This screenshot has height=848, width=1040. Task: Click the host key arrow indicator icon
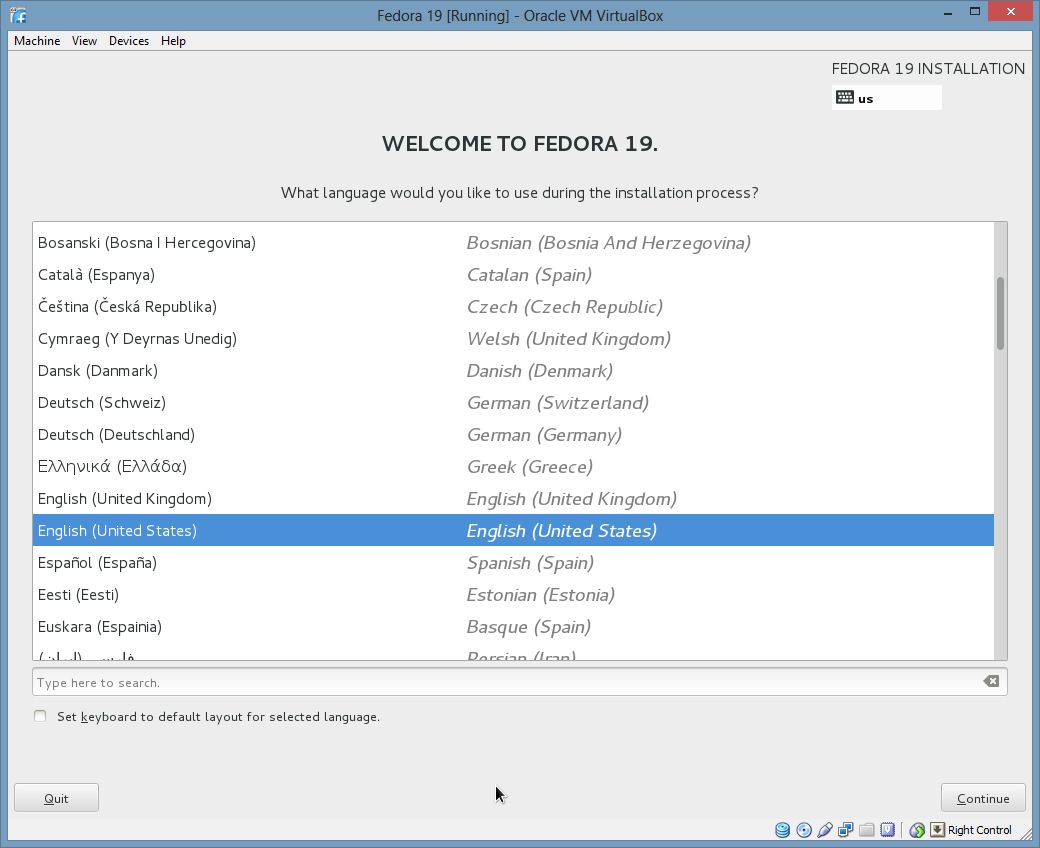[937, 829]
